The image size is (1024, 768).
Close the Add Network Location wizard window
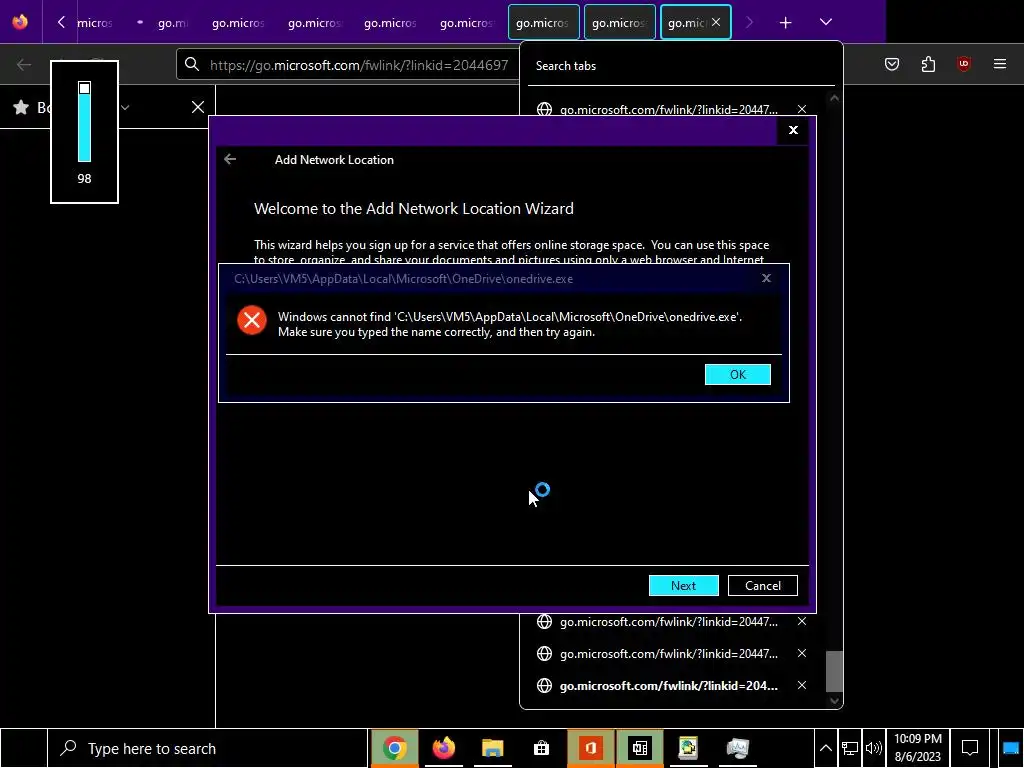tap(793, 130)
